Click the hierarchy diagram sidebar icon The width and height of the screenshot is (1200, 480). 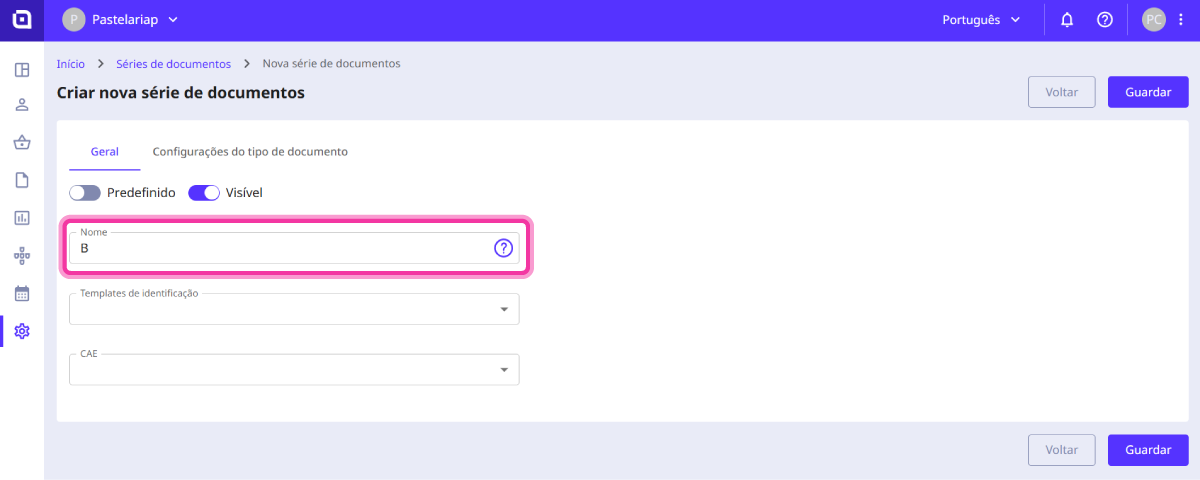click(x=22, y=255)
